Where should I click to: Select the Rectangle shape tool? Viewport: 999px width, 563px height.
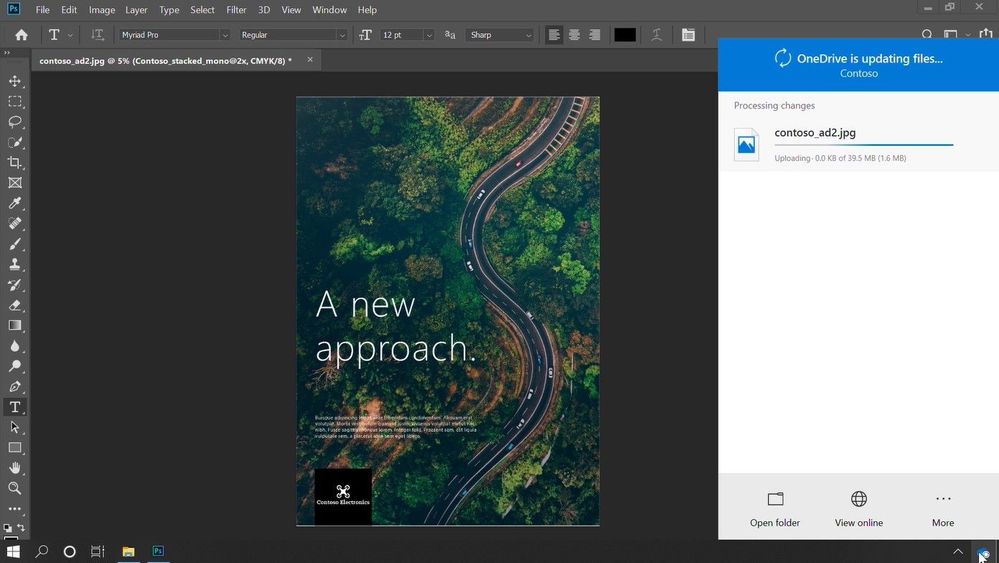pyautogui.click(x=15, y=448)
